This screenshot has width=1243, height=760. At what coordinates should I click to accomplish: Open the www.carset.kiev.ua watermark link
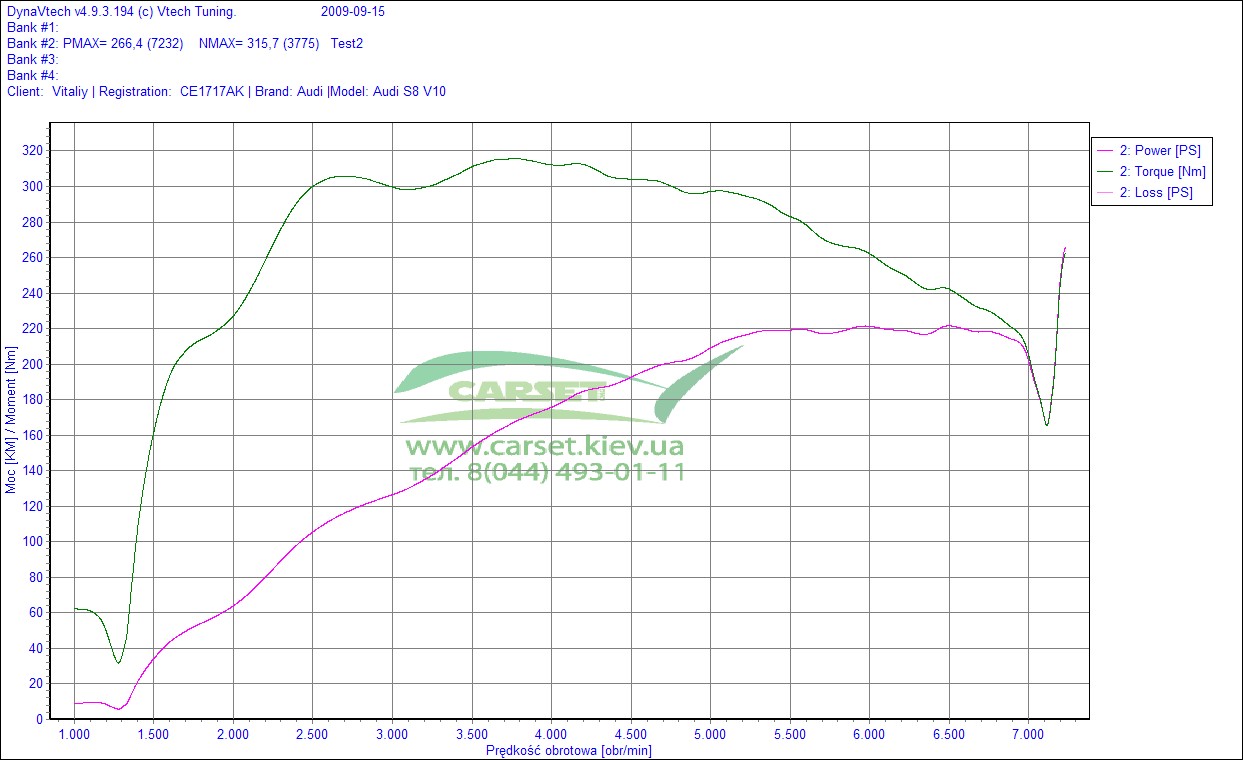tap(544, 446)
